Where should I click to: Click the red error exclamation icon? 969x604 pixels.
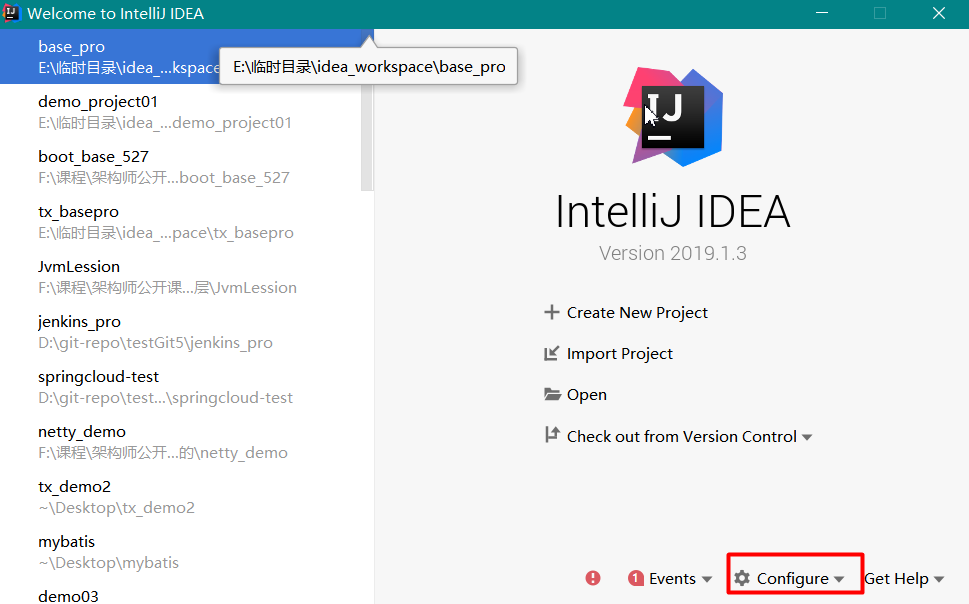tap(593, 578)
